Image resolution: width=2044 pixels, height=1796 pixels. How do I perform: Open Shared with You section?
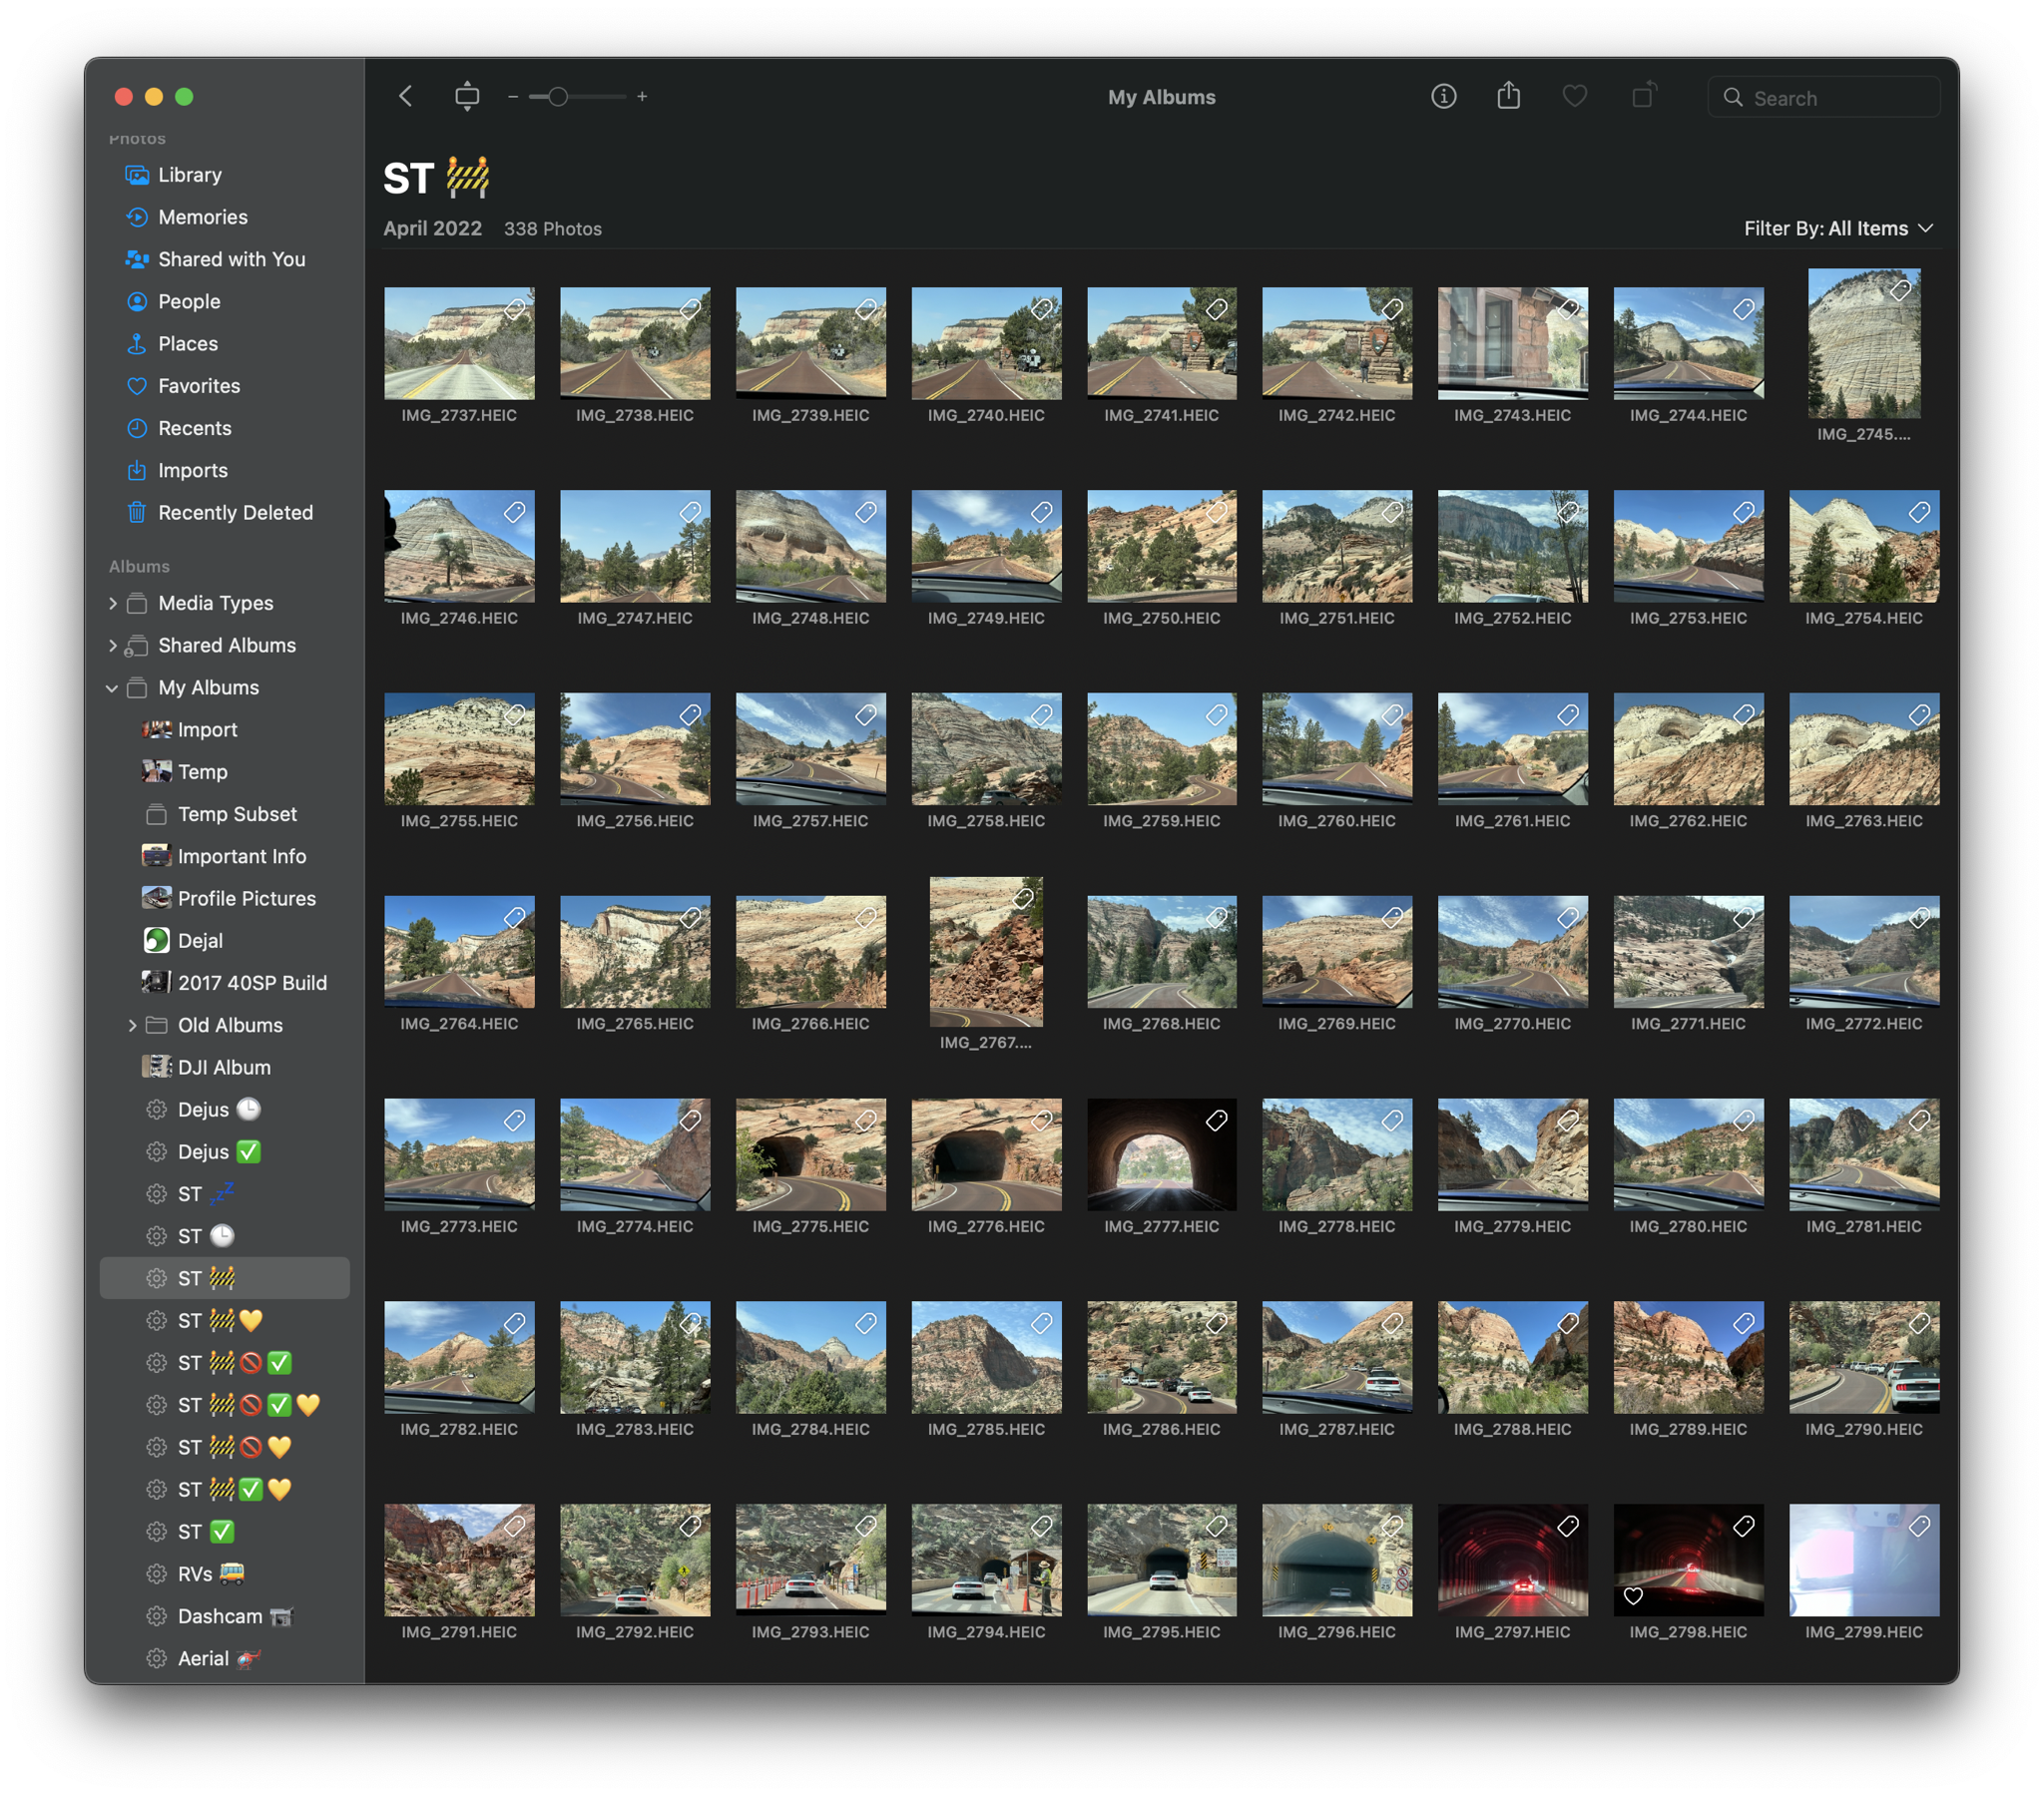point(225,259)
